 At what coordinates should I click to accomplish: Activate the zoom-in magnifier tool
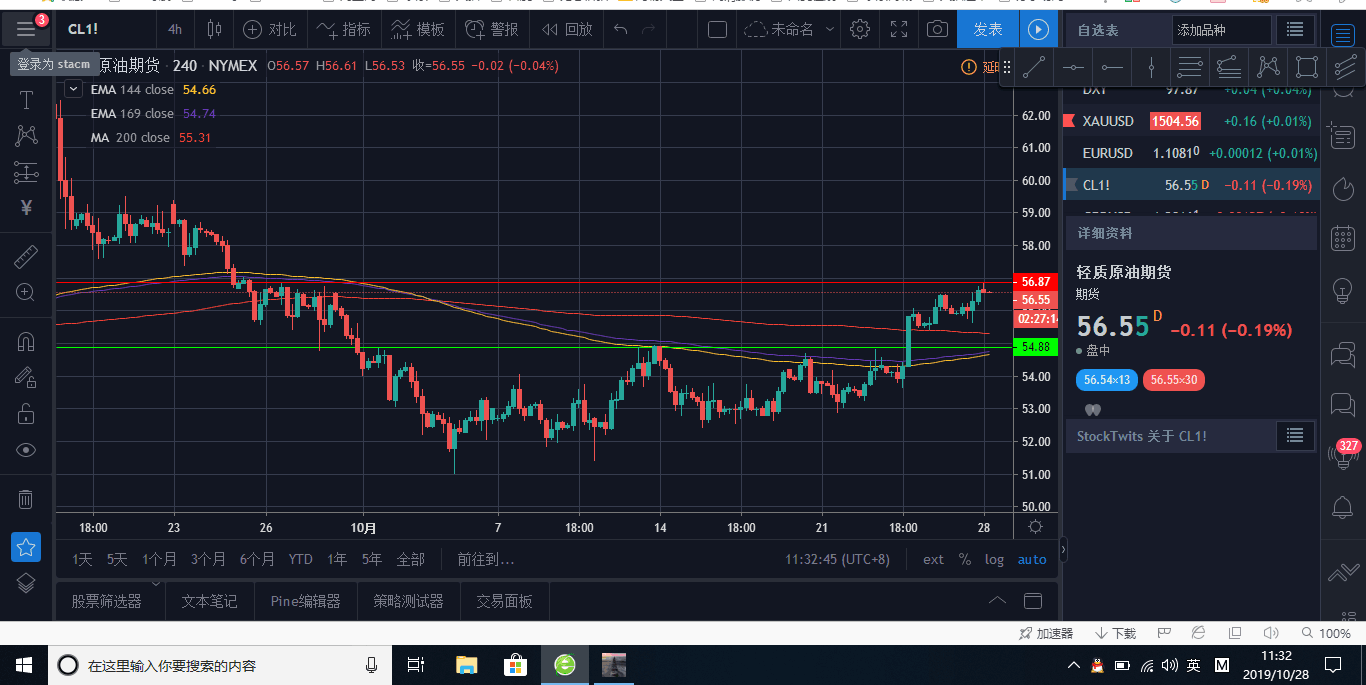coord(26,292)
